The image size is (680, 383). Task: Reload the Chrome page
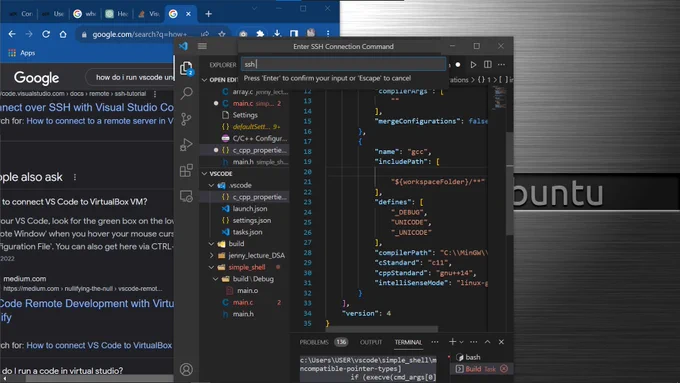point(46,34)
